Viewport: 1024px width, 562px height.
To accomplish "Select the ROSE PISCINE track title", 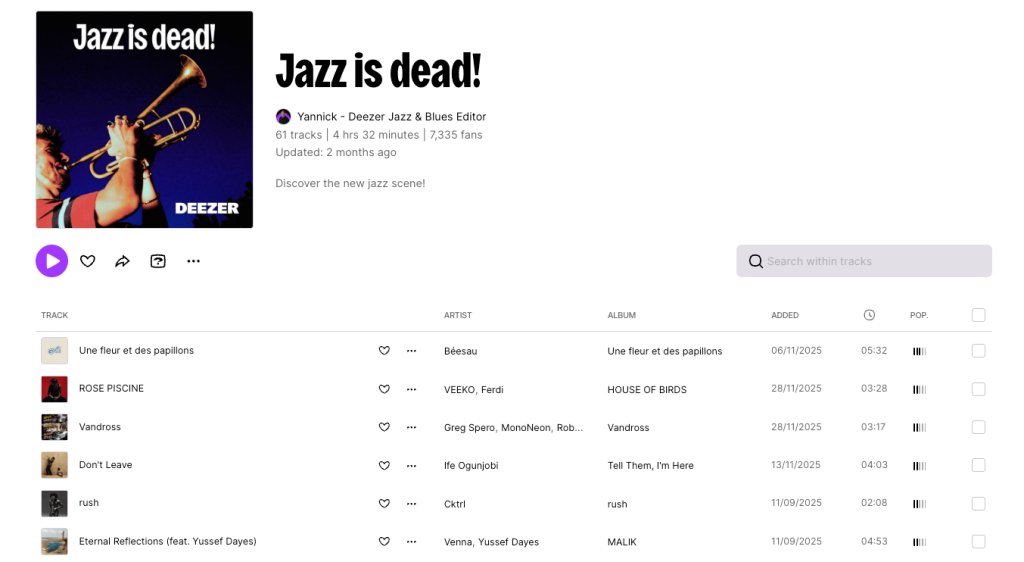I will click(x=111, y=388).
